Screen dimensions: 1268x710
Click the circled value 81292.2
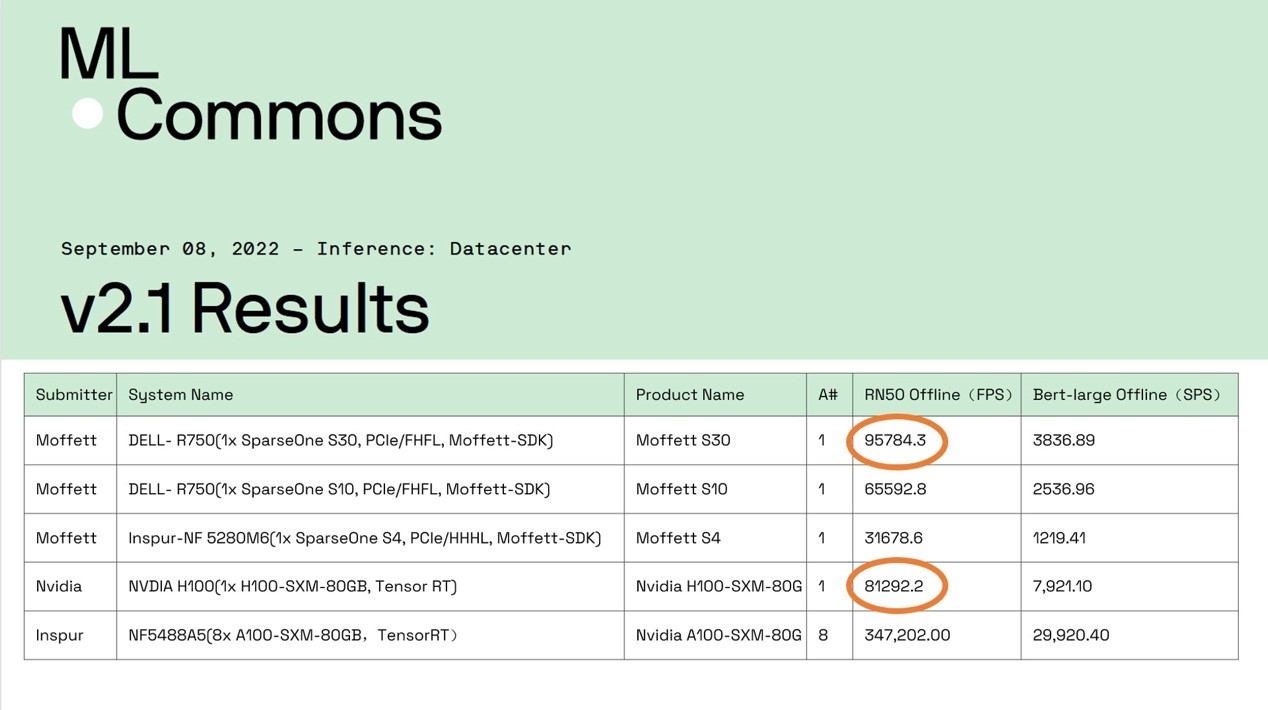pos(895,586)
